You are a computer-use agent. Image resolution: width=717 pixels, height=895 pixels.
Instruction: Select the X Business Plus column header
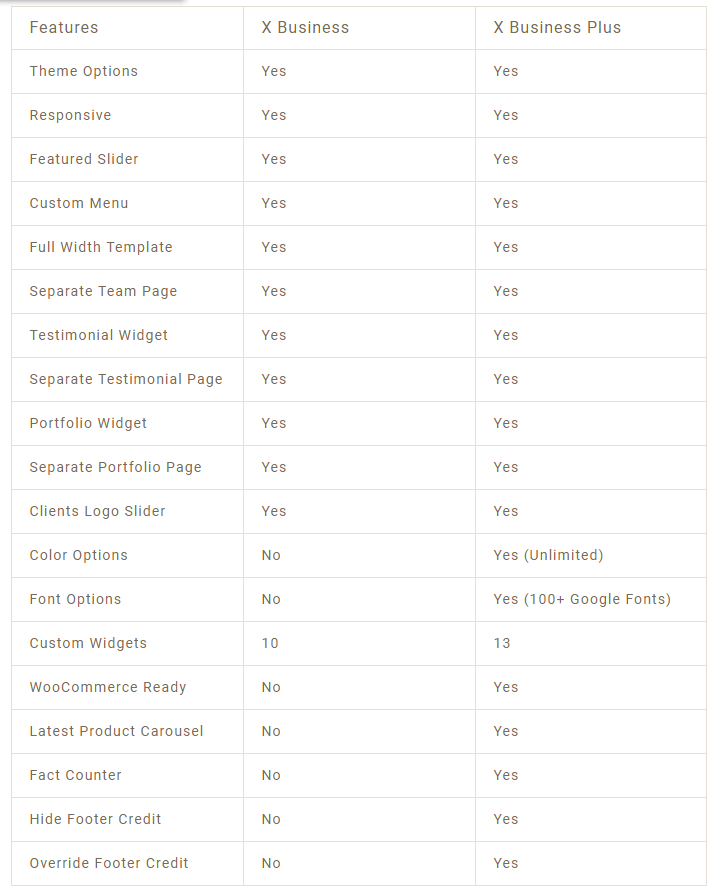tap(557, 28)
